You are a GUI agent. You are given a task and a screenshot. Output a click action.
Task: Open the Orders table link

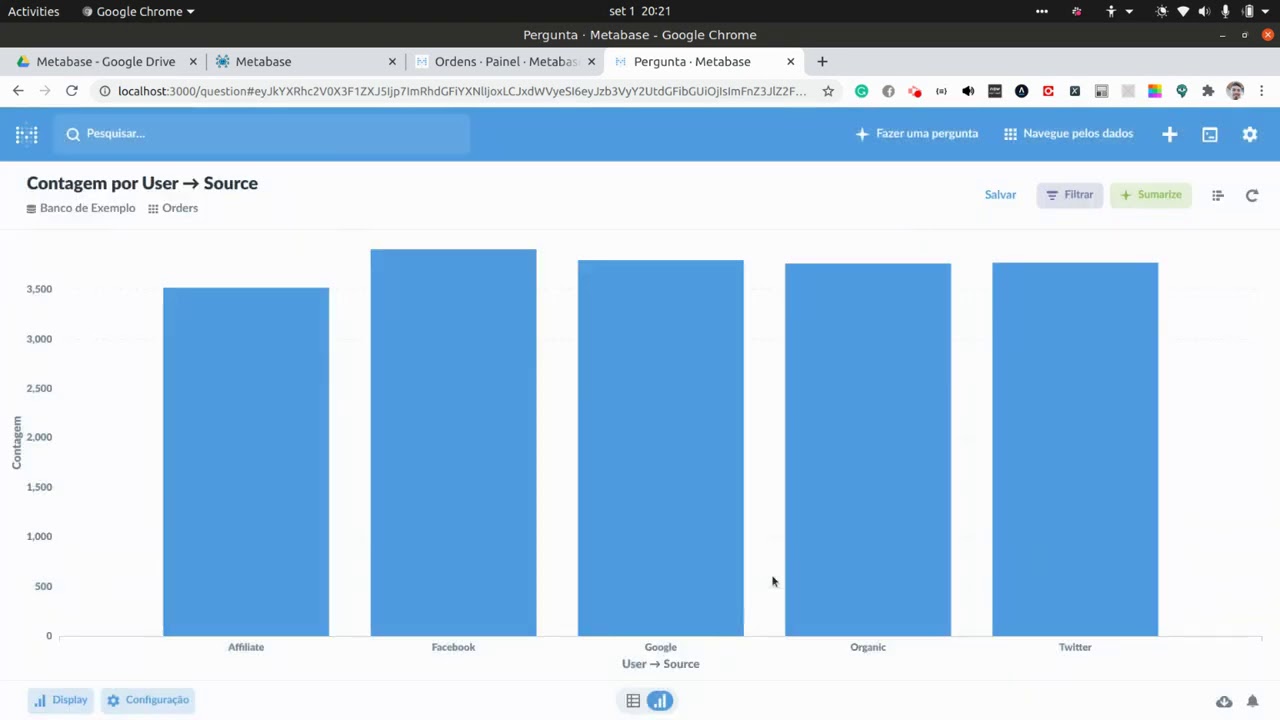pyautogui.click(x=173, y=208)
